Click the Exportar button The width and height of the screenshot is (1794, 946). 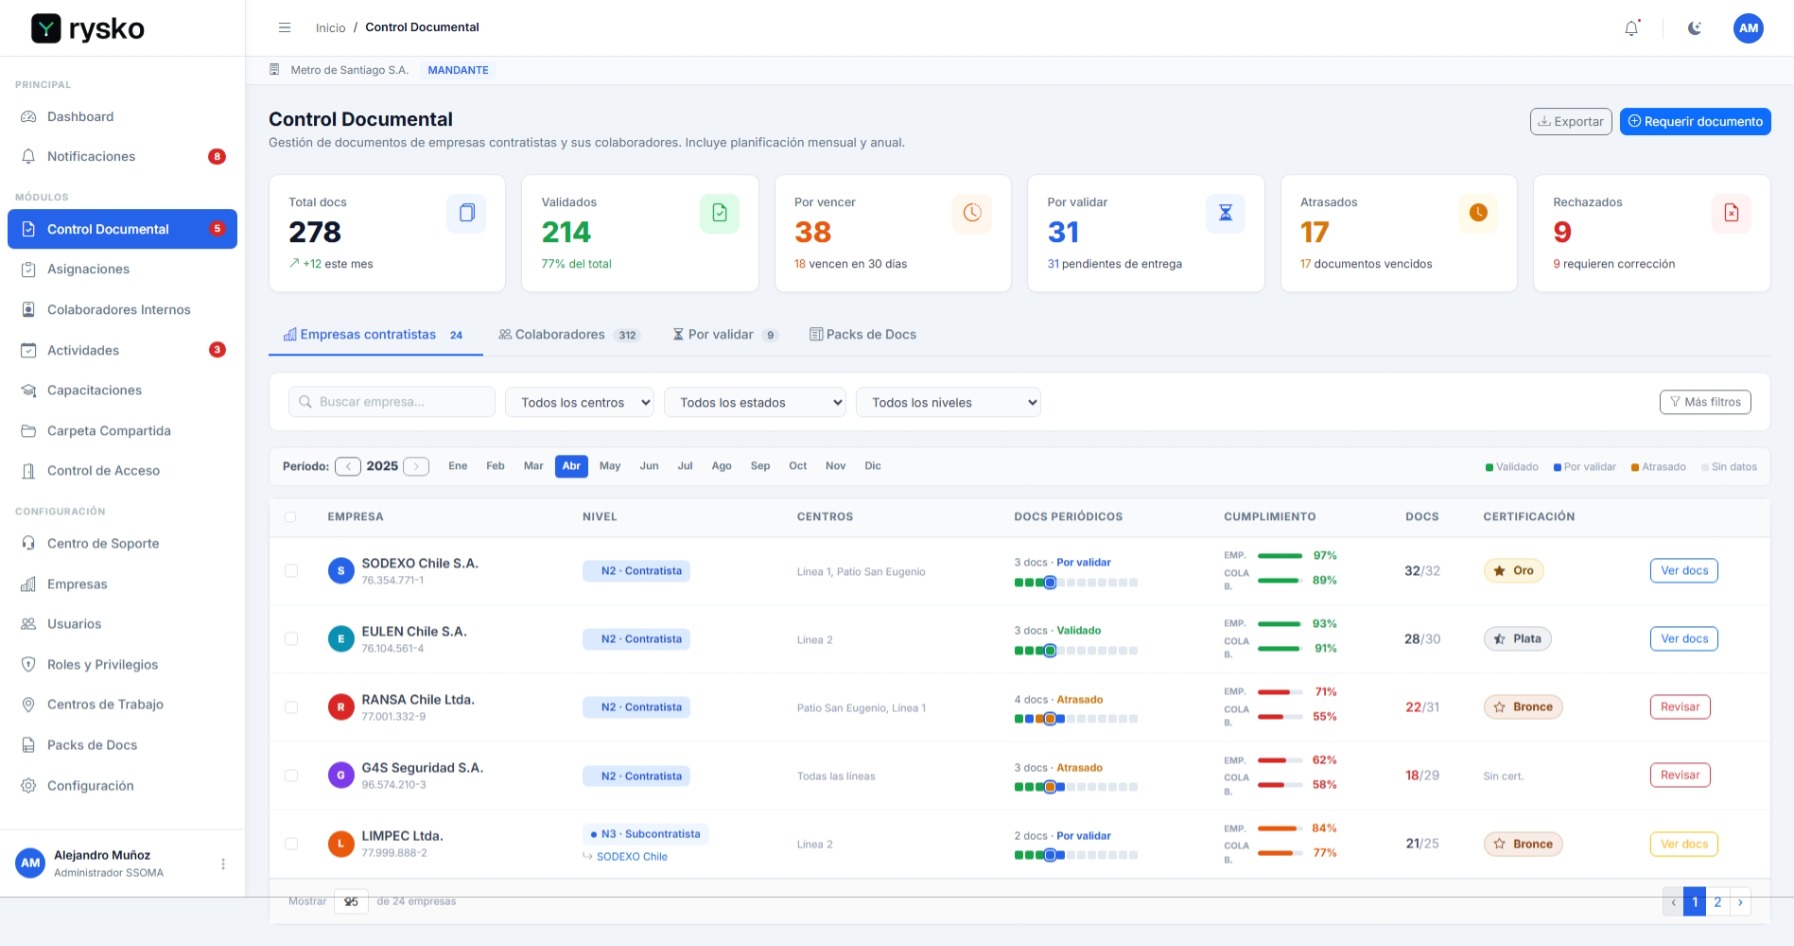pyautogui.click(x=1571, y=121)
